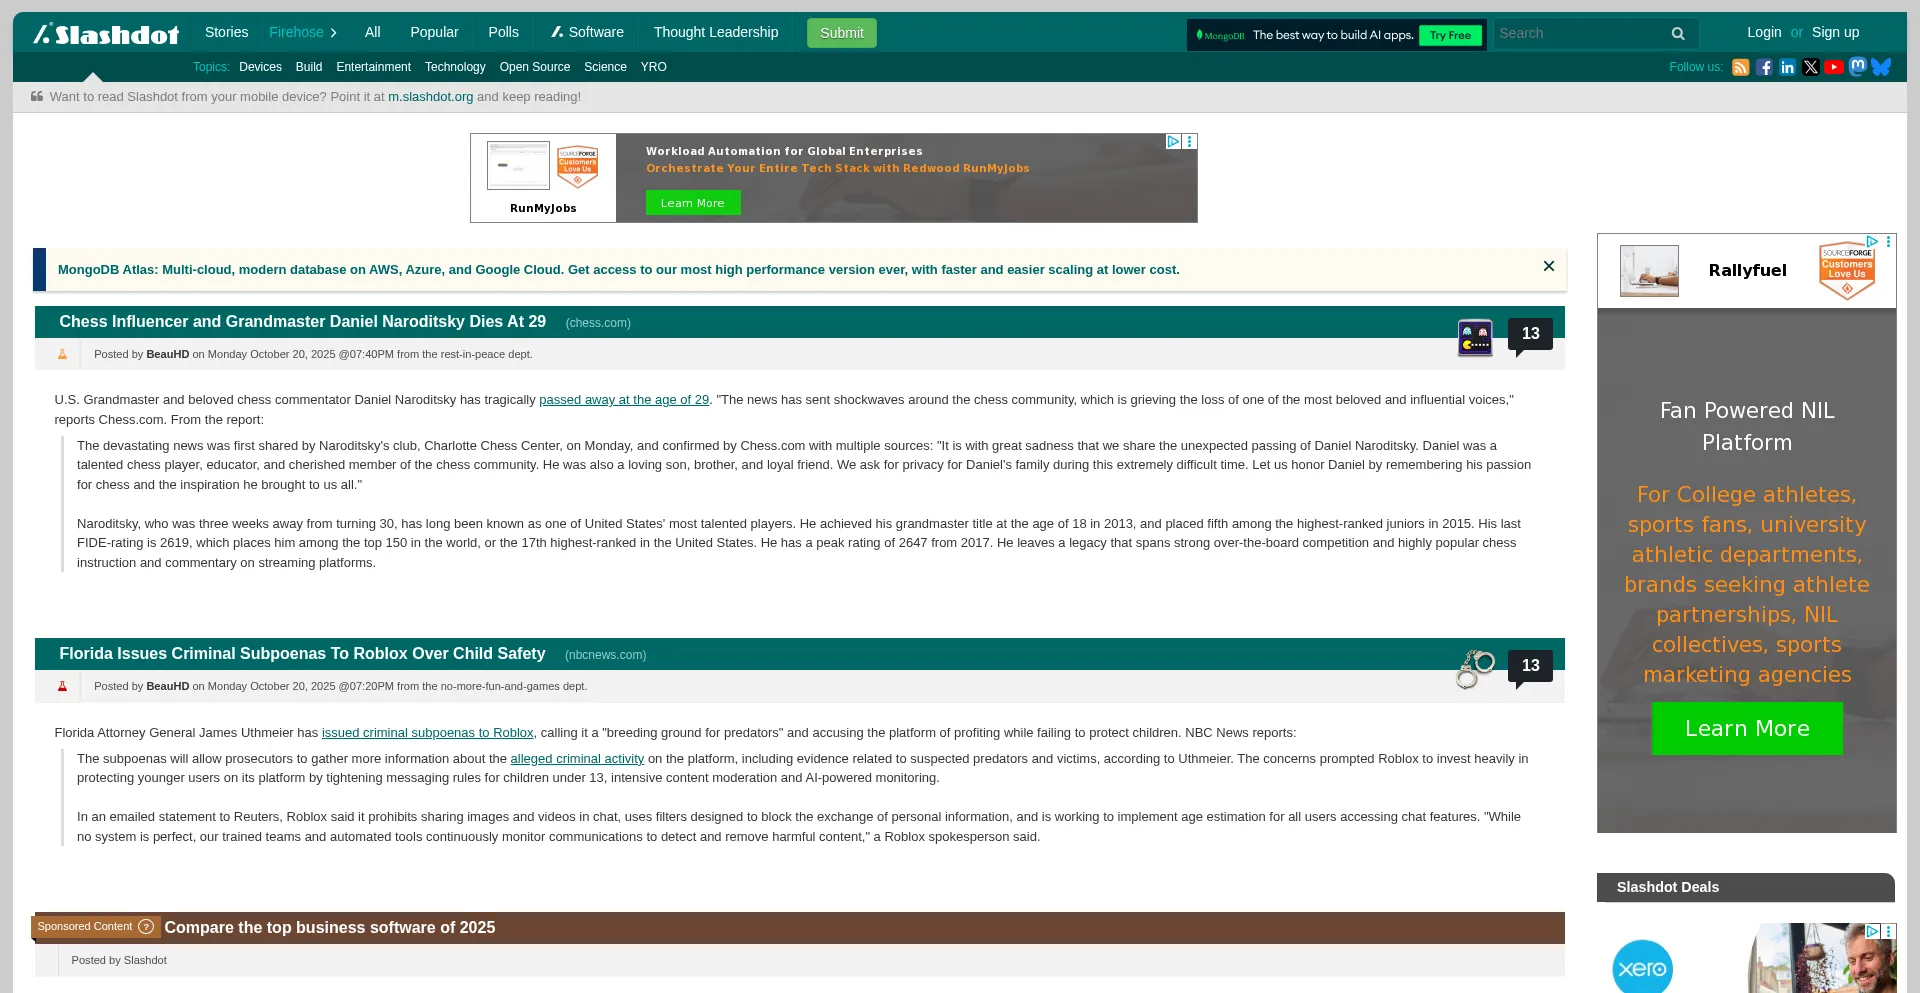1920x993 pixels.
Task: Click the green Submit button
Action: (842, 33)
